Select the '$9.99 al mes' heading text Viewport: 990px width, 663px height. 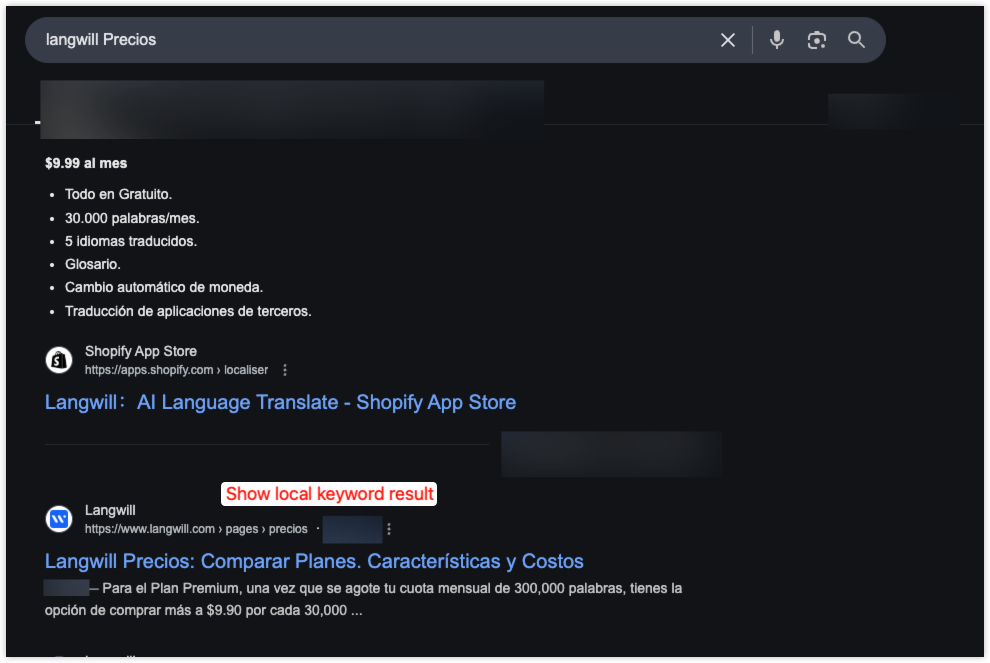(x=86, y=164)
